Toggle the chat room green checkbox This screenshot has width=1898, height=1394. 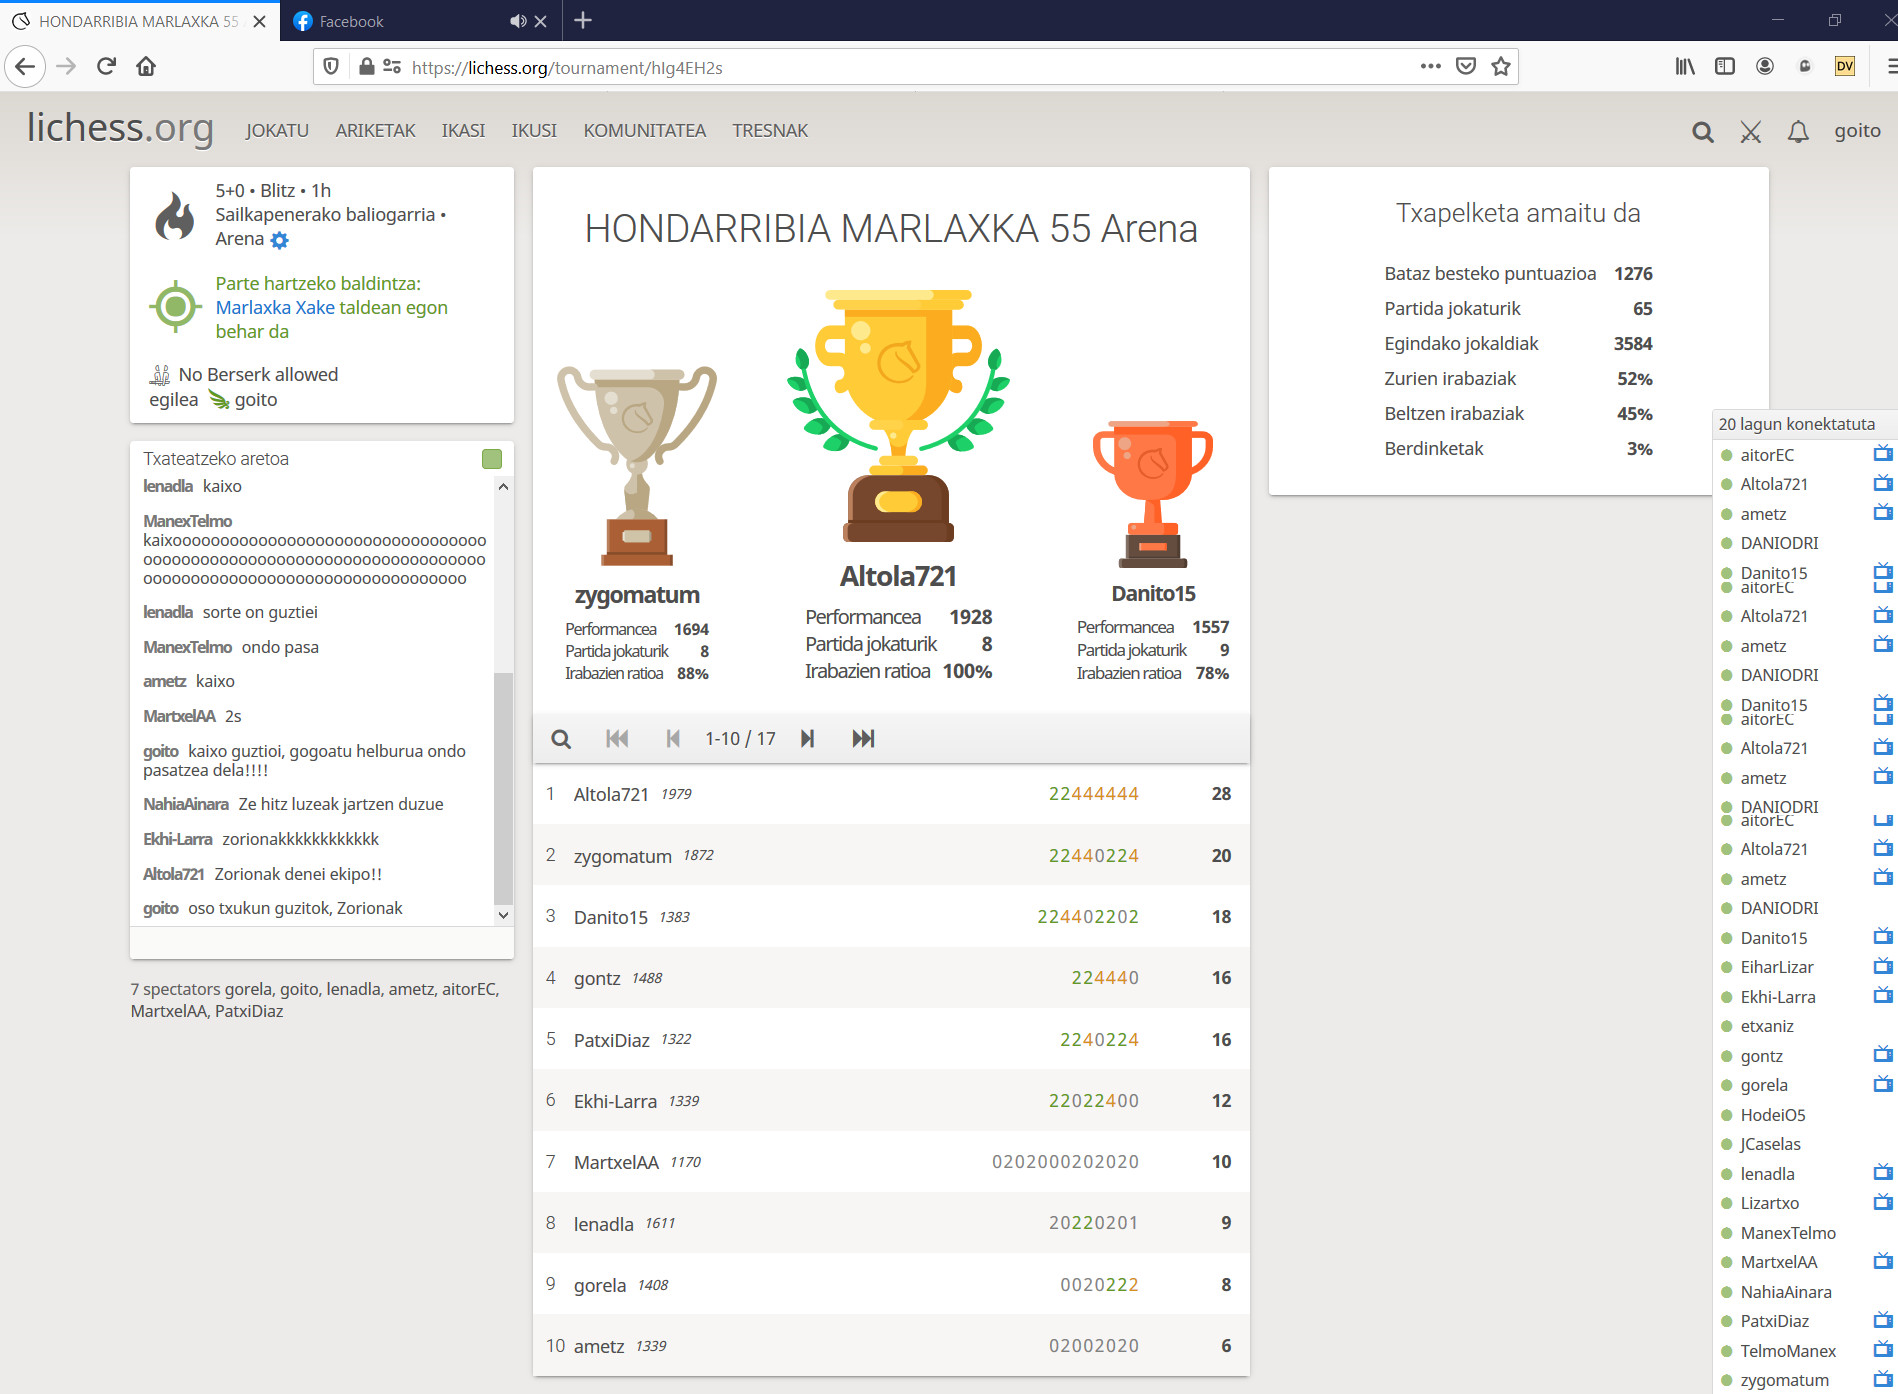(492, 459)
